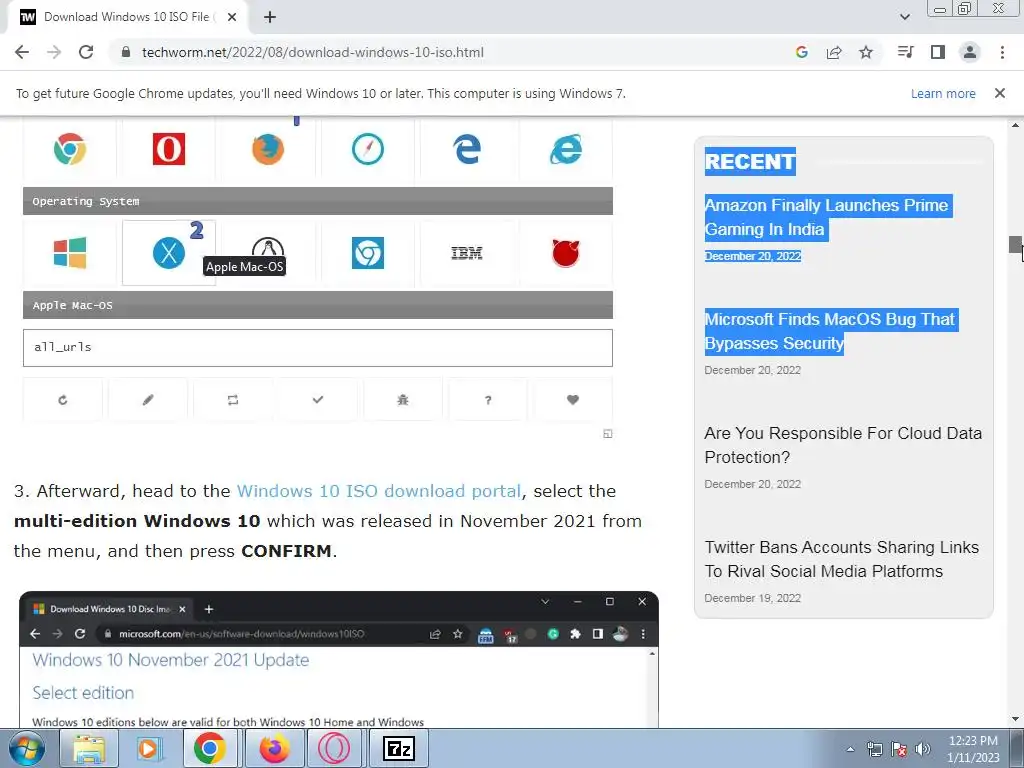This screenshot has width=1024, height=768.
Task: Click the Apple Mac-OS section bar
Action: 317,305
